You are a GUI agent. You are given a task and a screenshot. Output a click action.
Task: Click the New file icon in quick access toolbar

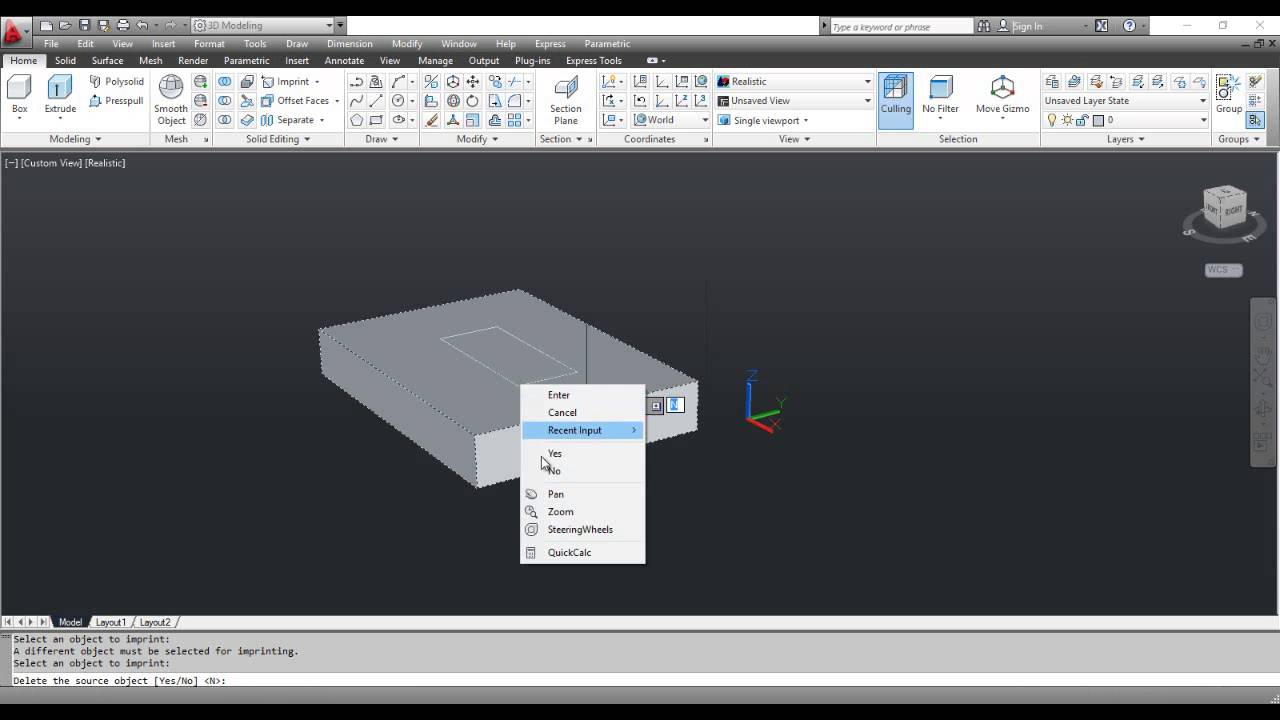46,25
